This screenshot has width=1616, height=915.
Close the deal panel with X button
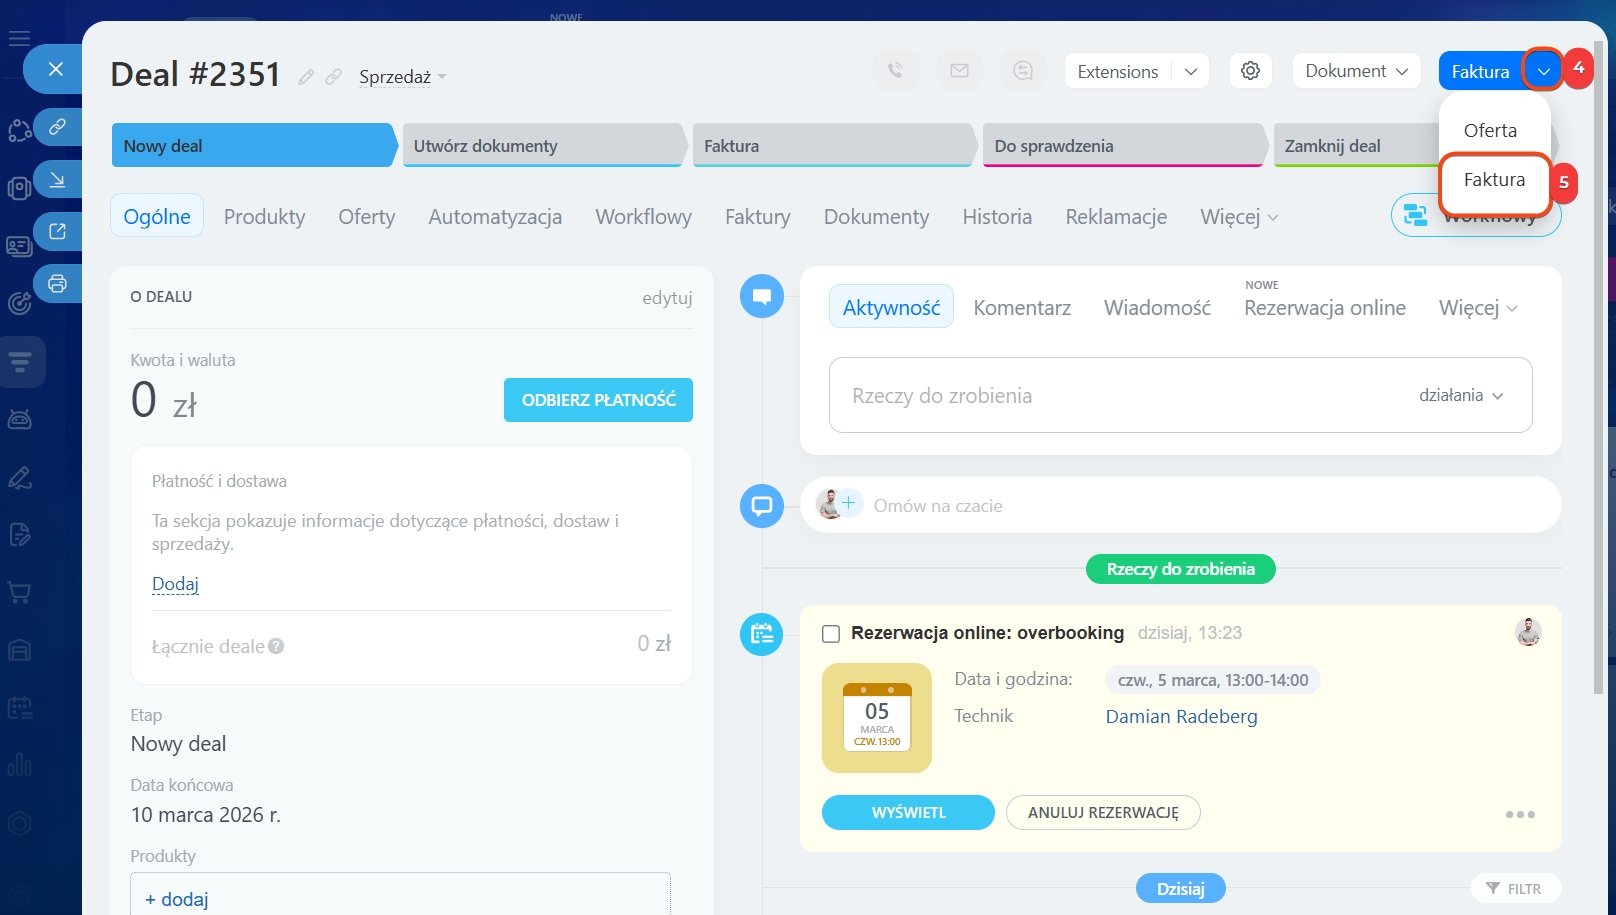point(56,69)
